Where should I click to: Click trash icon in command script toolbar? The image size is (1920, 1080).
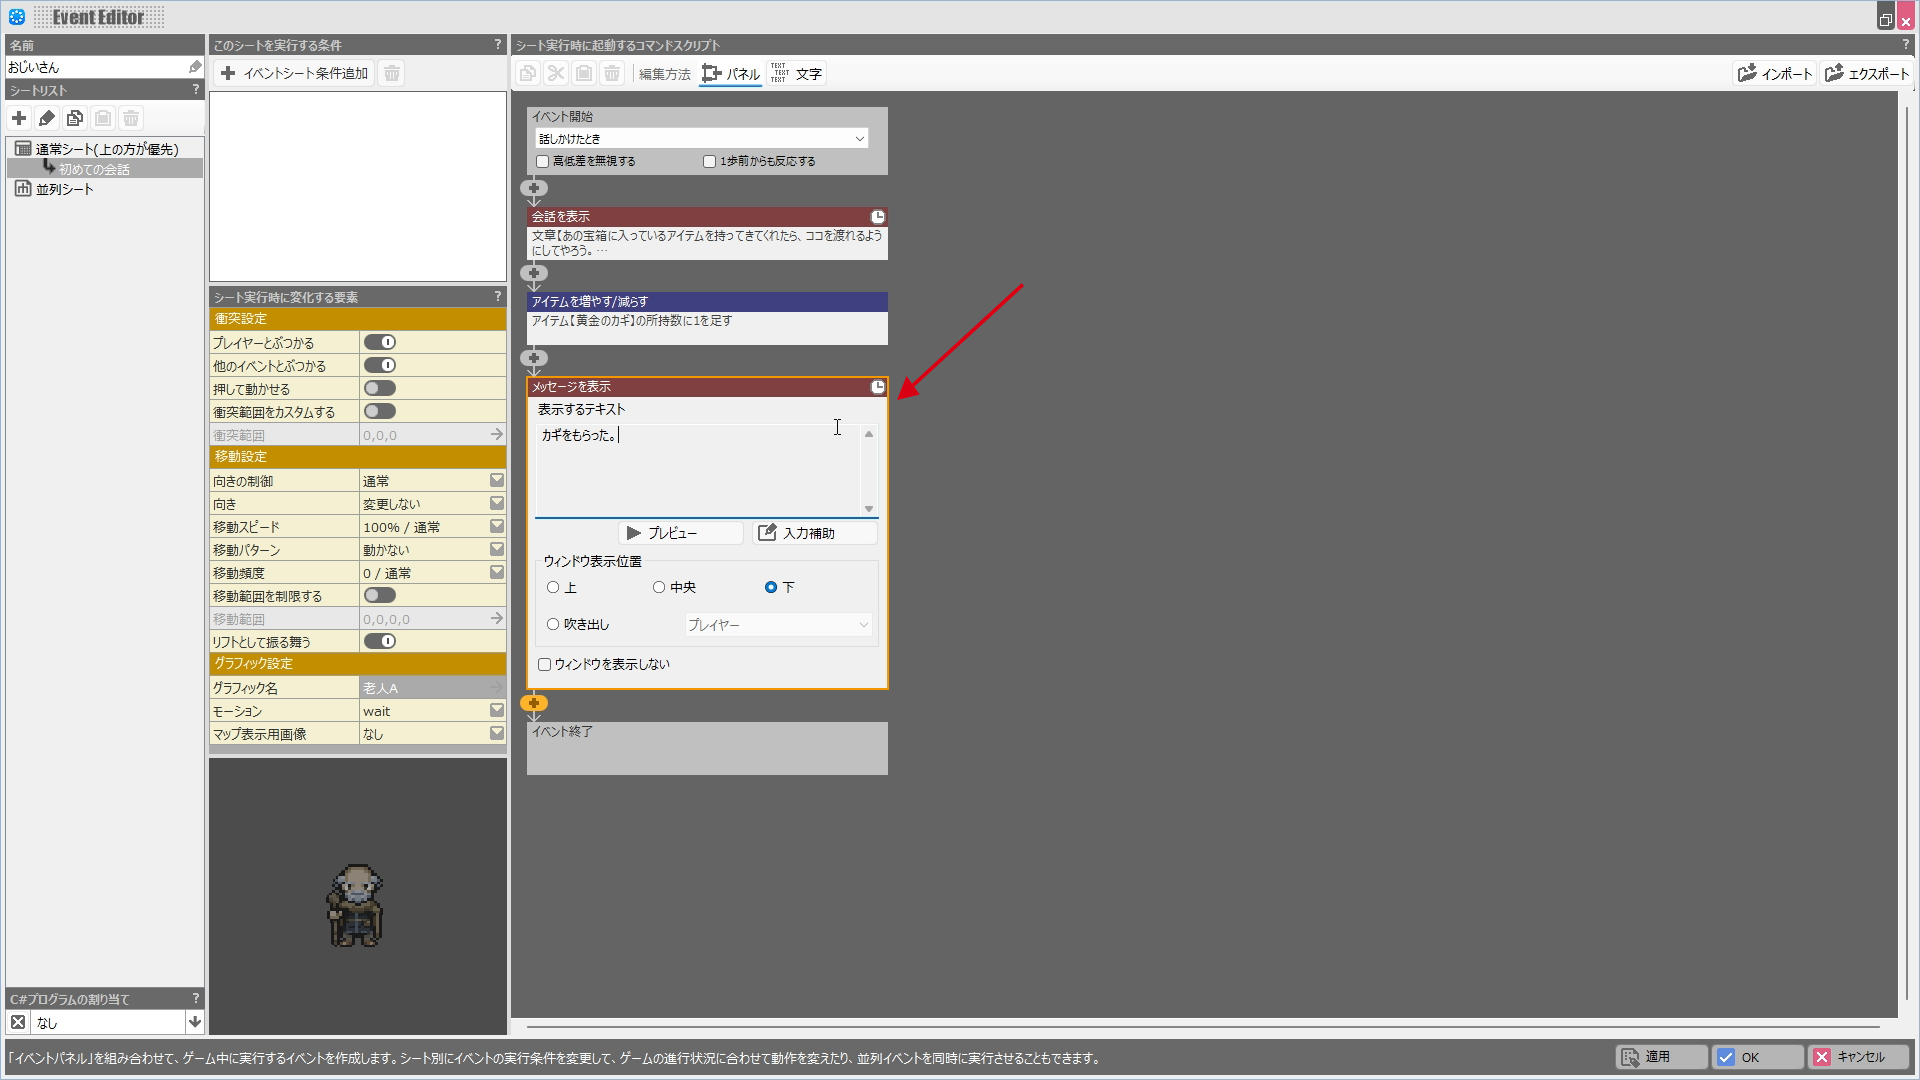point(612,73)
